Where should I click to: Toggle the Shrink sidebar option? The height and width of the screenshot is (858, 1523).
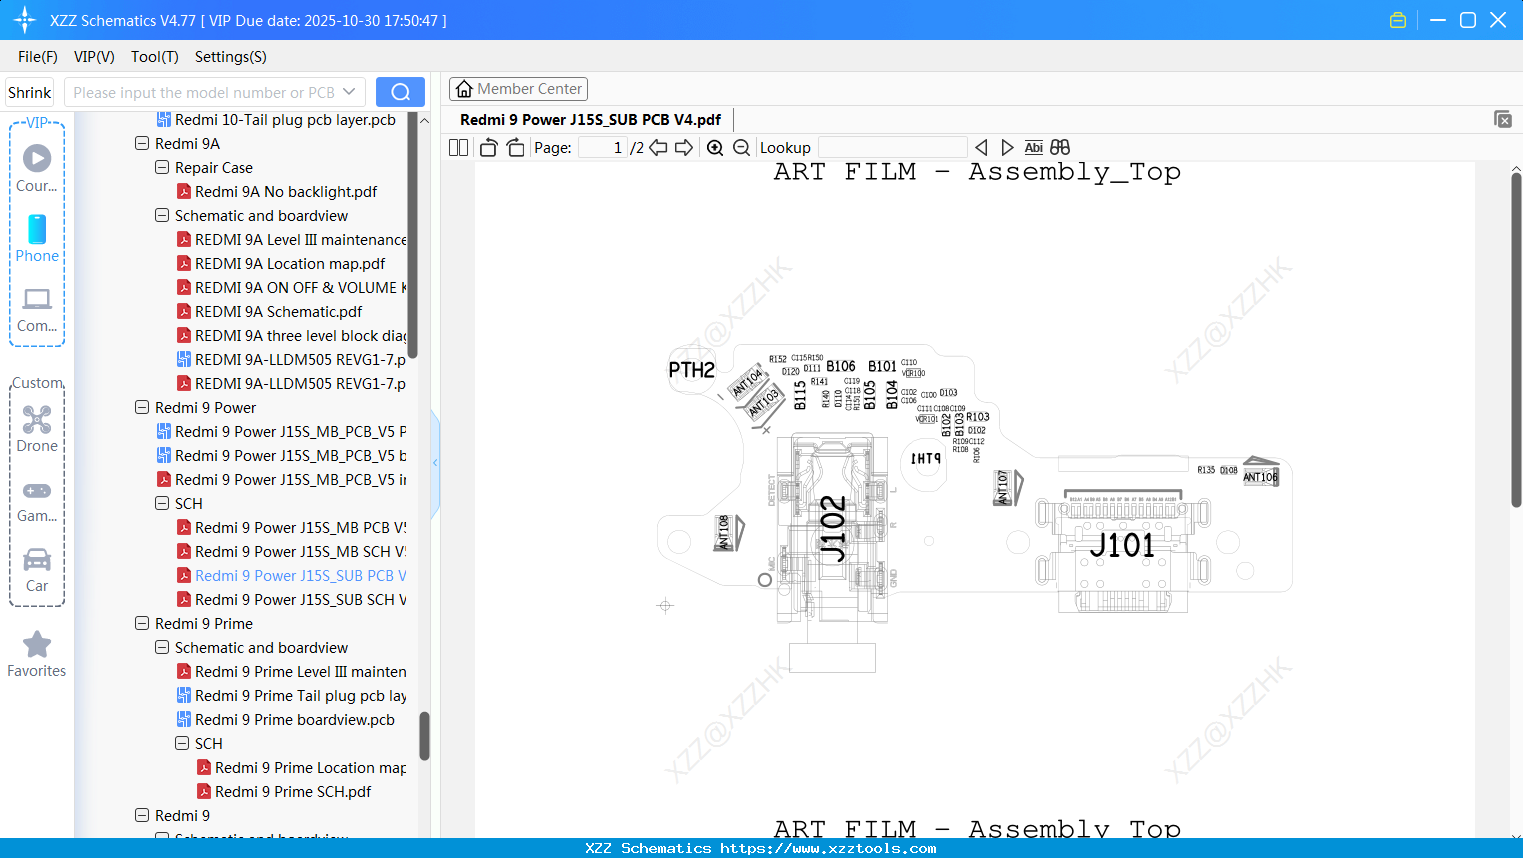(x=28, y=91)
